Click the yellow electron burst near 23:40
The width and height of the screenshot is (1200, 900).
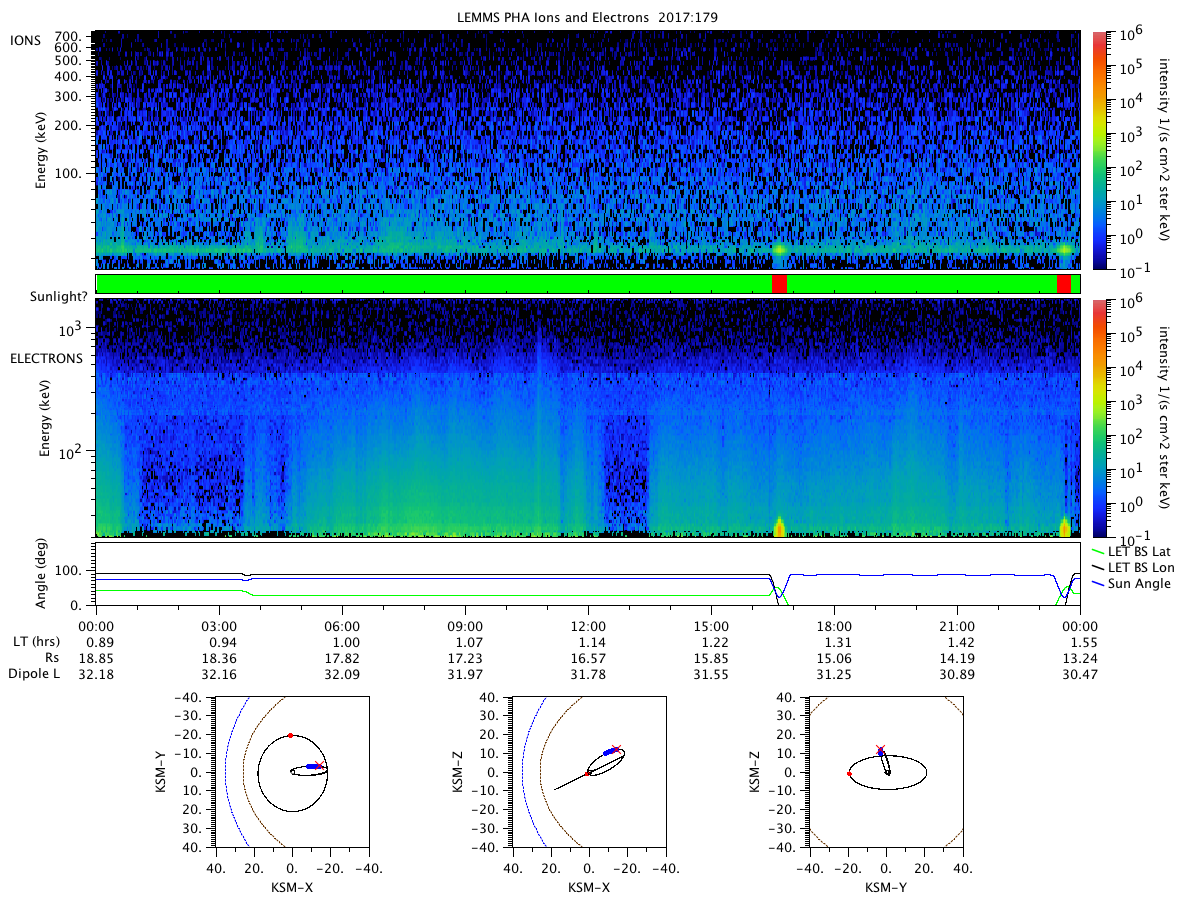tap(1064, 527)
